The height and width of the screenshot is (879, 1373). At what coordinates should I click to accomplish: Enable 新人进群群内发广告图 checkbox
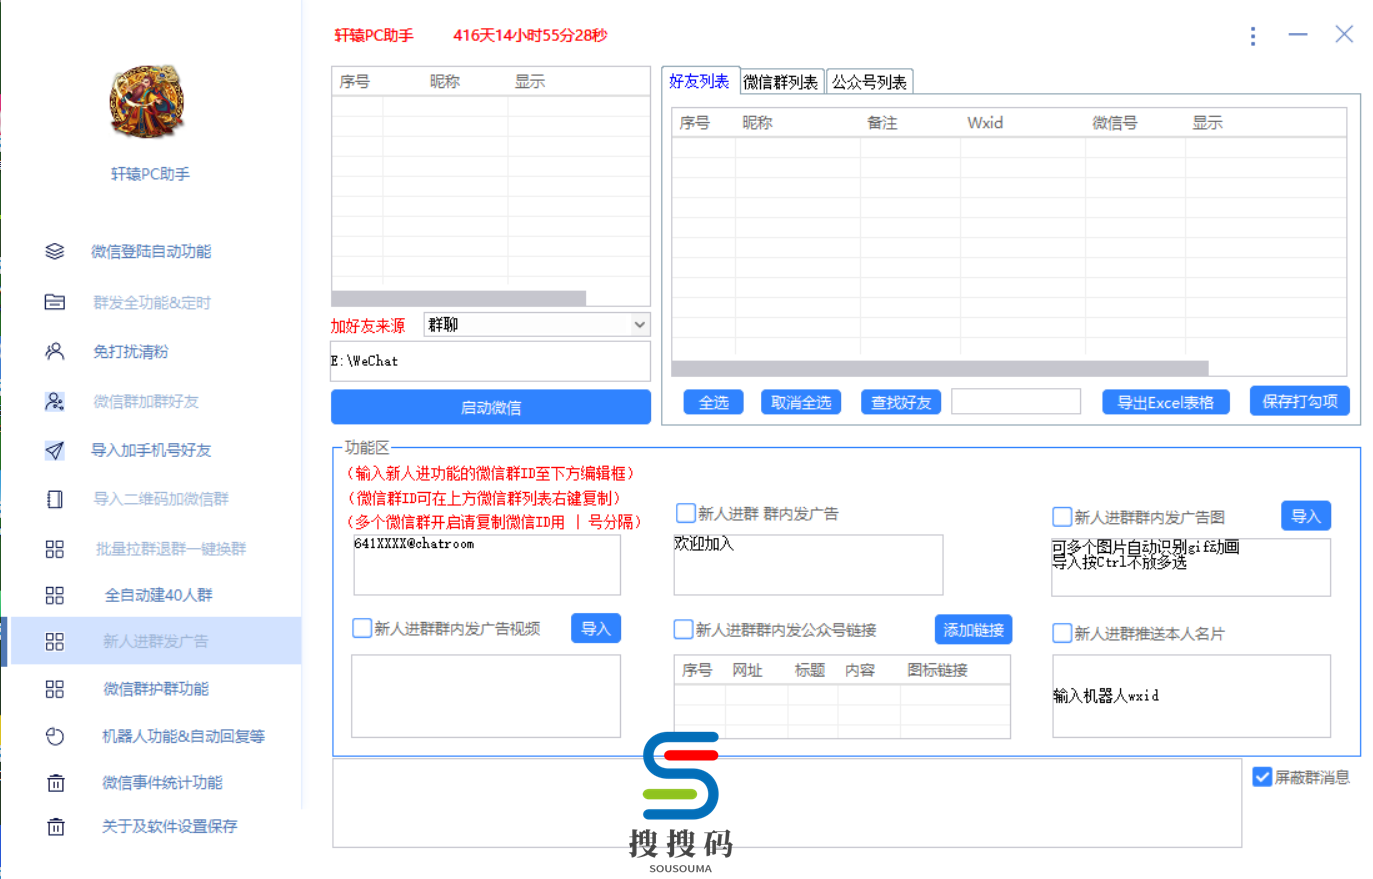click(x=1062, y=517)
